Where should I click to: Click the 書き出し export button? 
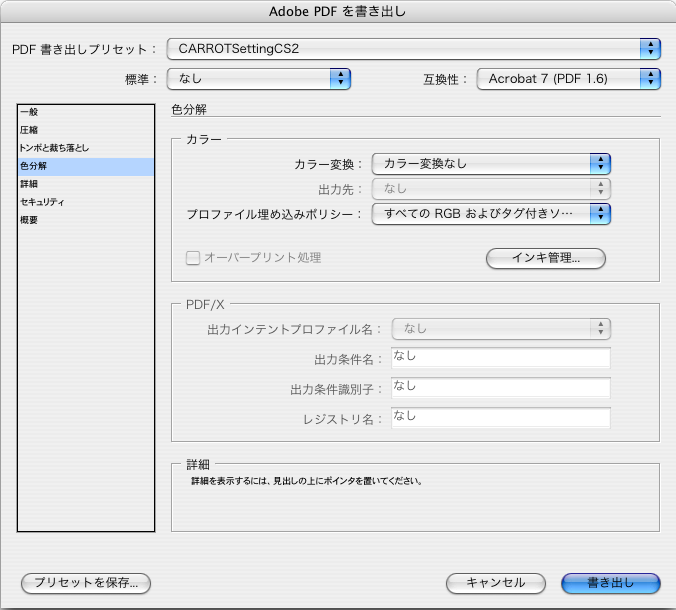click(611, 583)
